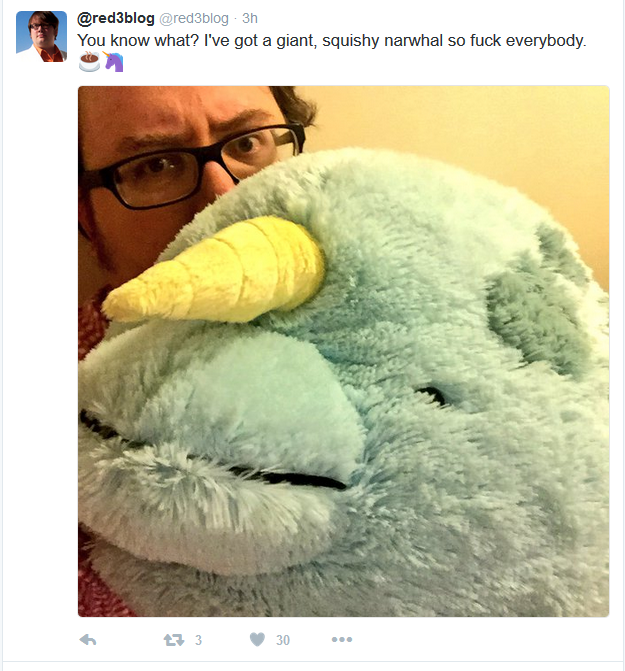Viewport: 625px width, 671px height.
Task: View retweeters by clicking count 3
Action: pos(198,640)
